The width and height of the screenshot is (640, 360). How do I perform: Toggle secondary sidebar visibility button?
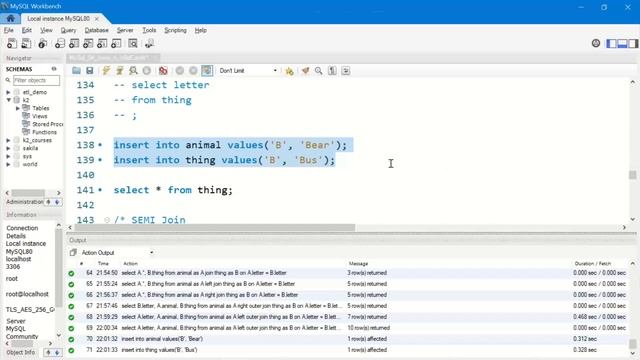pyautogui.click(x=633, y=43)
